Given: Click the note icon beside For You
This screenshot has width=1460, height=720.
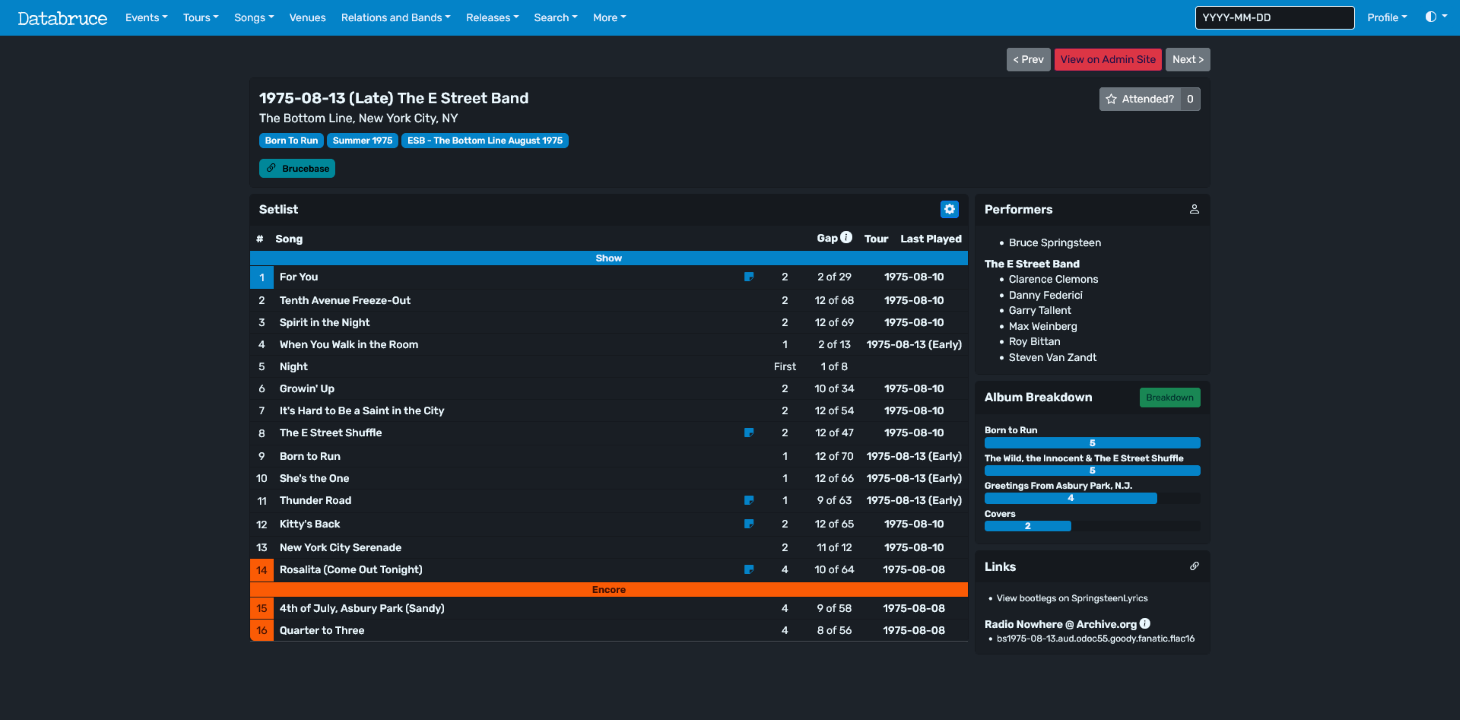Looking at the screenshot, I should 749,277.
